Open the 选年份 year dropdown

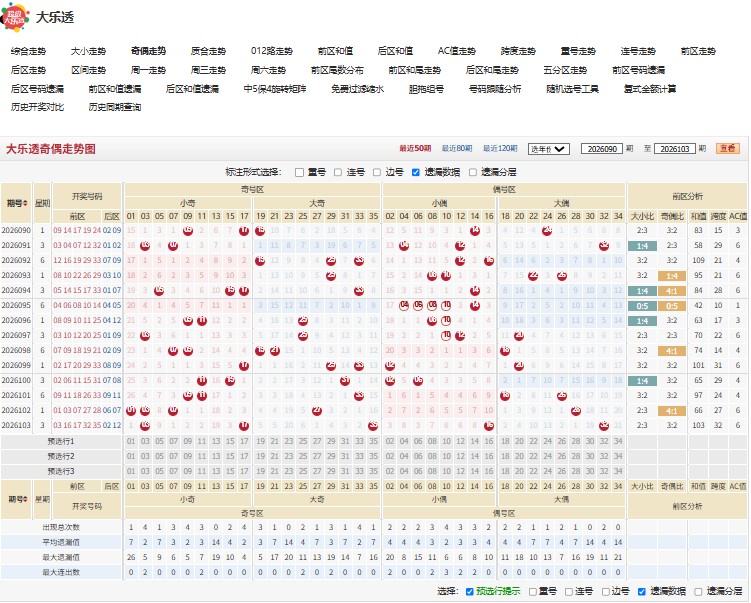click(x=548, y=149)
